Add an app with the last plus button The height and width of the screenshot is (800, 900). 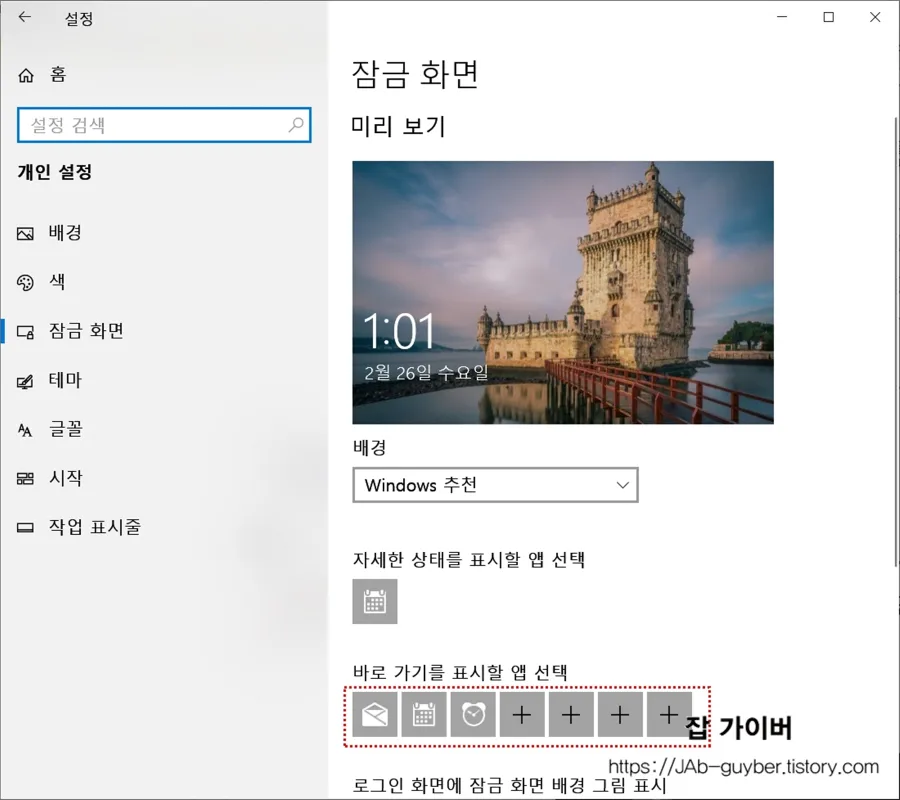(x=668, y=714)
